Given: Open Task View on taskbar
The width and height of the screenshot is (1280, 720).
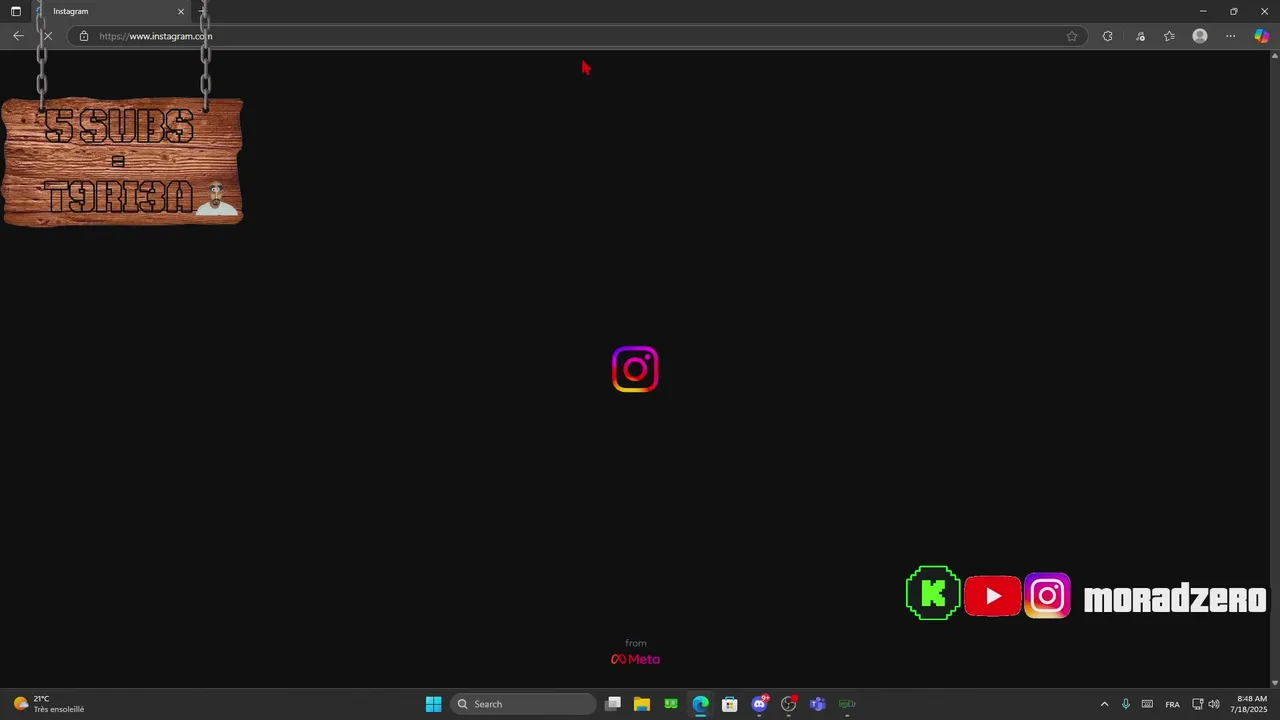Looking at the screenshot, I should click(x=613, y=704).
